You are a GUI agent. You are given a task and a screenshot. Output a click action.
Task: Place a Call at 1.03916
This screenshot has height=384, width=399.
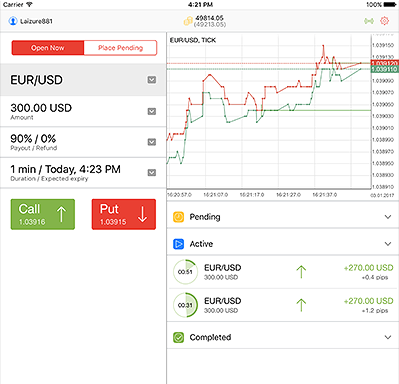[x=43, y=214]
